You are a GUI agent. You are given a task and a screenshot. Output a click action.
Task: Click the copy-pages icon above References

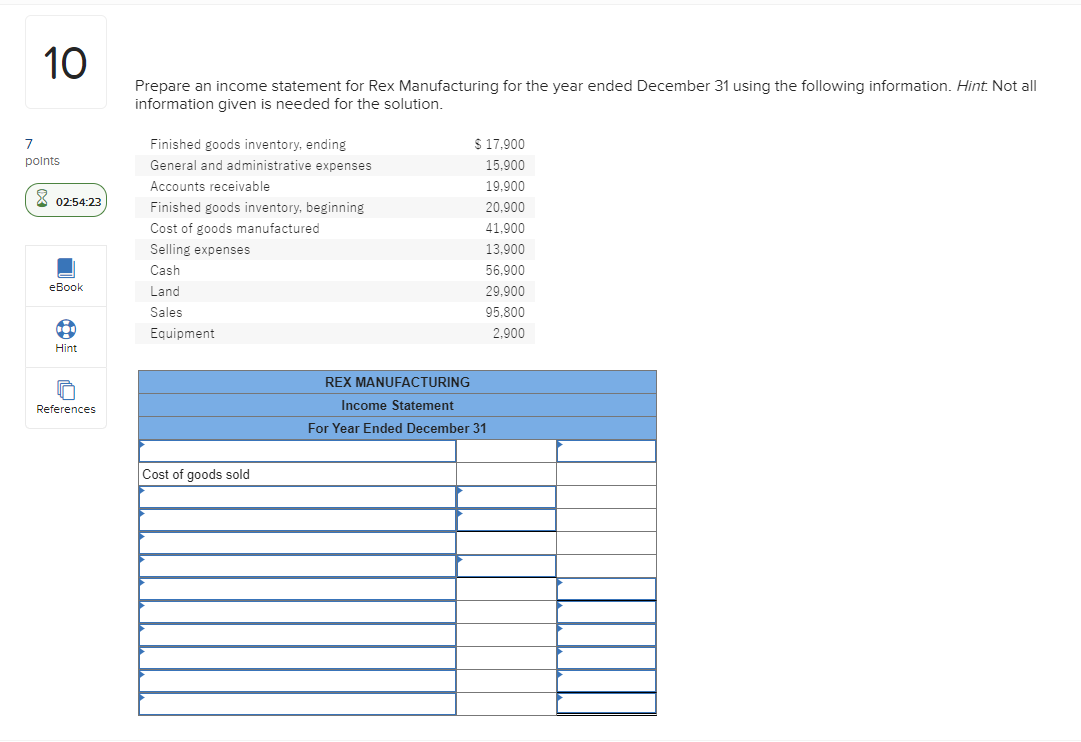click(x=65, y=390)
